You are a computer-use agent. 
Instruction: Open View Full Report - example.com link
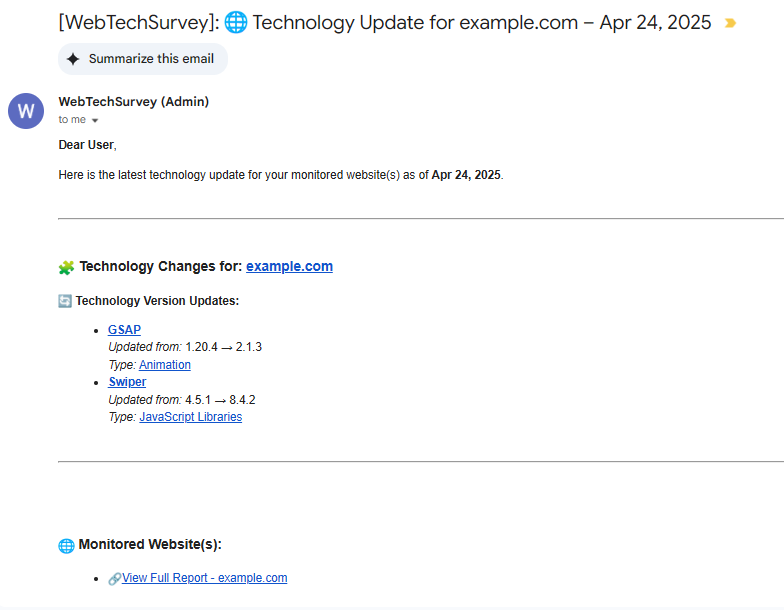(204, 578)
